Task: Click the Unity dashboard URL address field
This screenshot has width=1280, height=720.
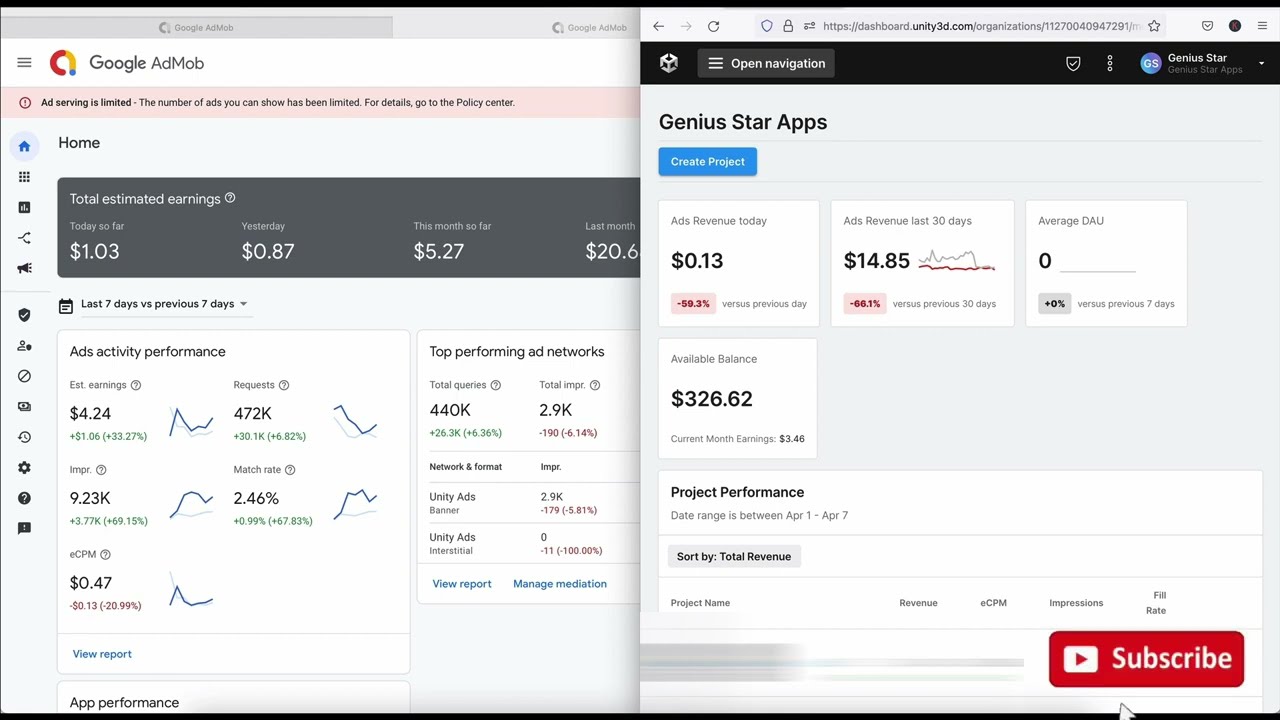Action: point(981,26)
